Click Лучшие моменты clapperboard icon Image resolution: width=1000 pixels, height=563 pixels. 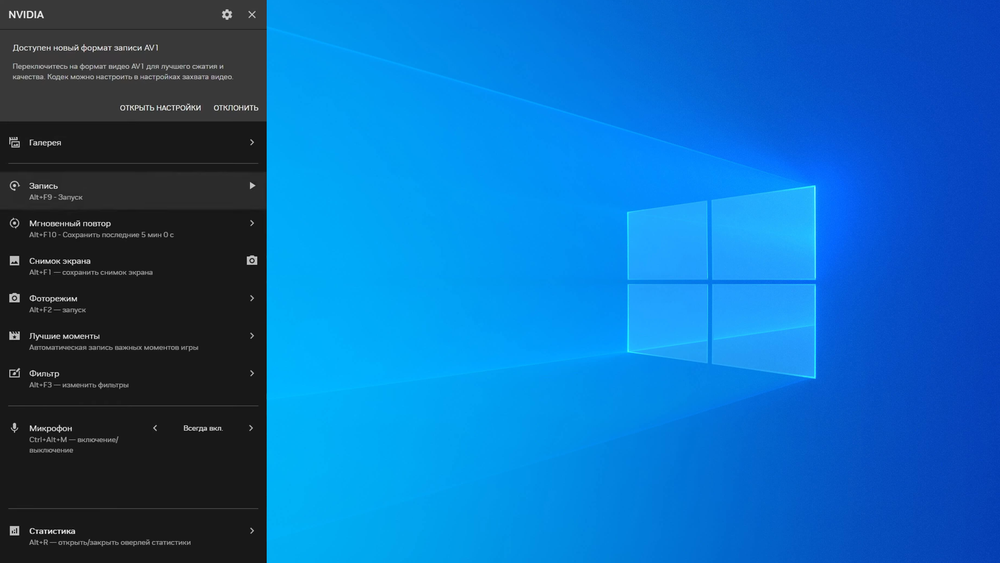tap(14, 335)
